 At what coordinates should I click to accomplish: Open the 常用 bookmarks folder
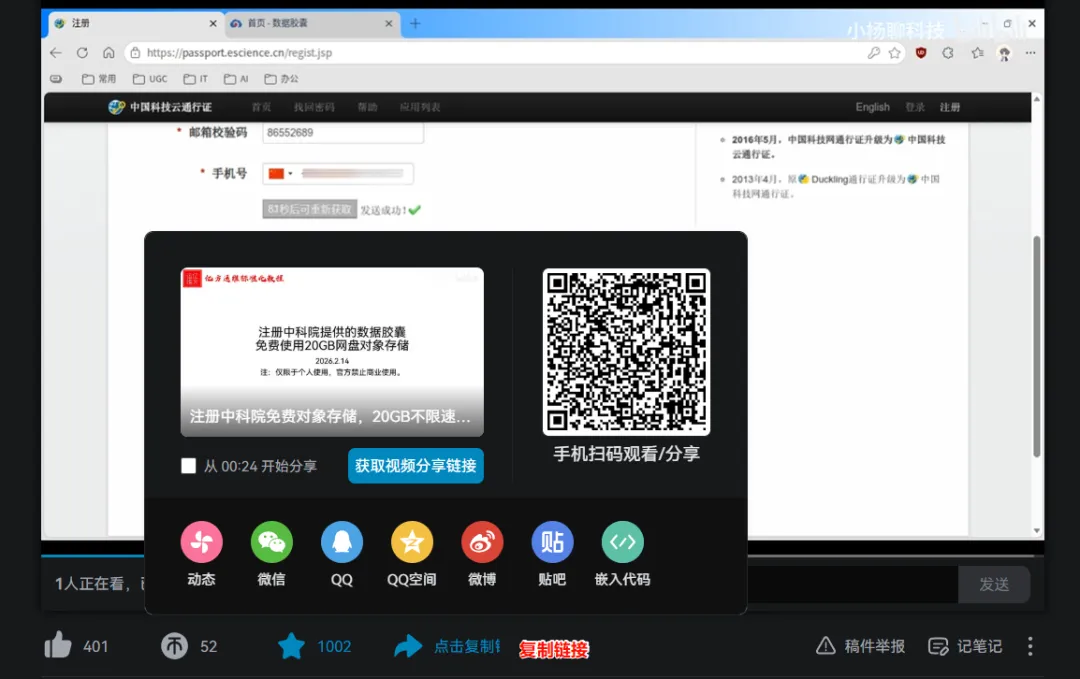click(99, 79)
